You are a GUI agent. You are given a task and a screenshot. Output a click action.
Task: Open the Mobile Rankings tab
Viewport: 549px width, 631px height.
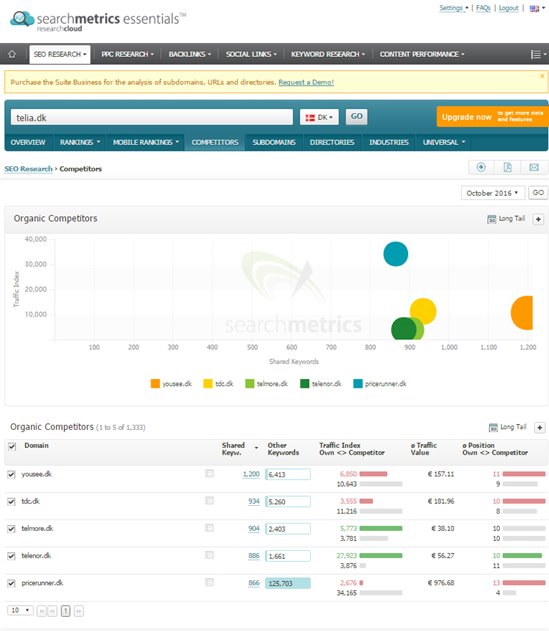[x=146, y=142]
